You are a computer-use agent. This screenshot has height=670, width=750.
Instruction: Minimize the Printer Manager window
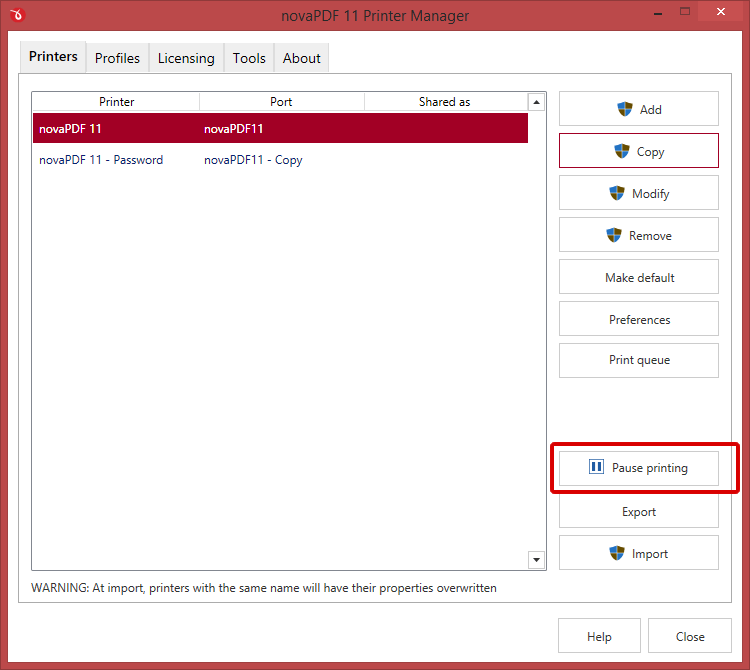coord(658,13)
